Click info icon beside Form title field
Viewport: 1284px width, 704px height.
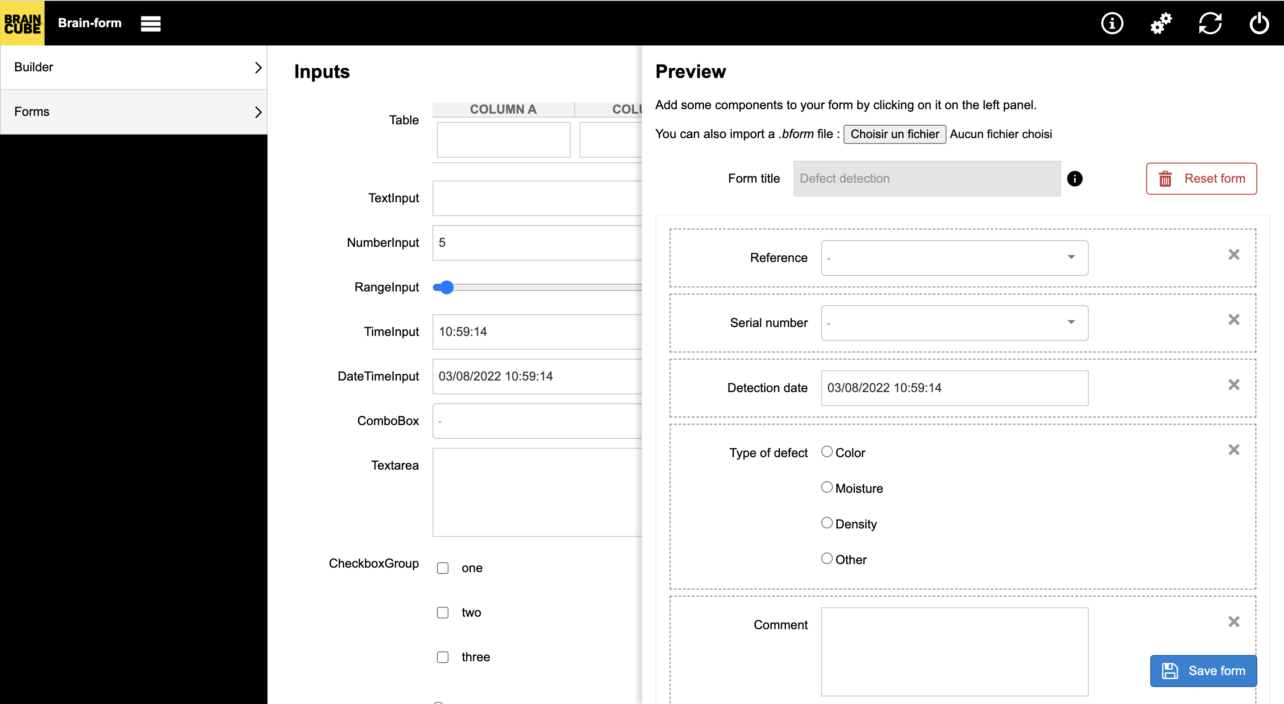pos(1075,179)
